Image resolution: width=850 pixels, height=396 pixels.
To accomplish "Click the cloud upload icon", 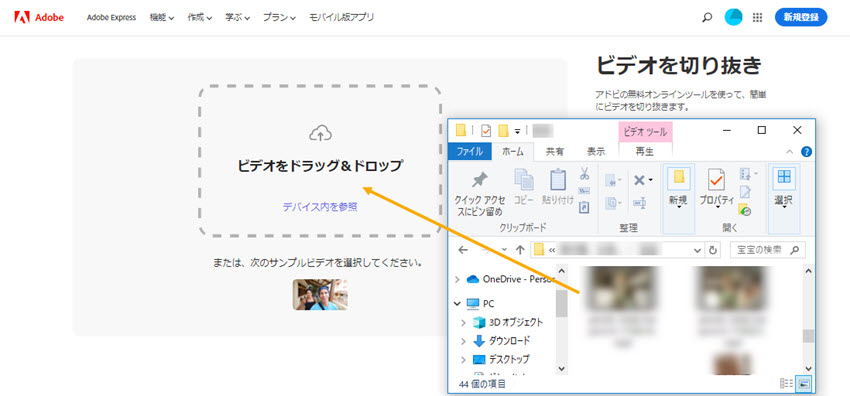I will tap(320, 133).
